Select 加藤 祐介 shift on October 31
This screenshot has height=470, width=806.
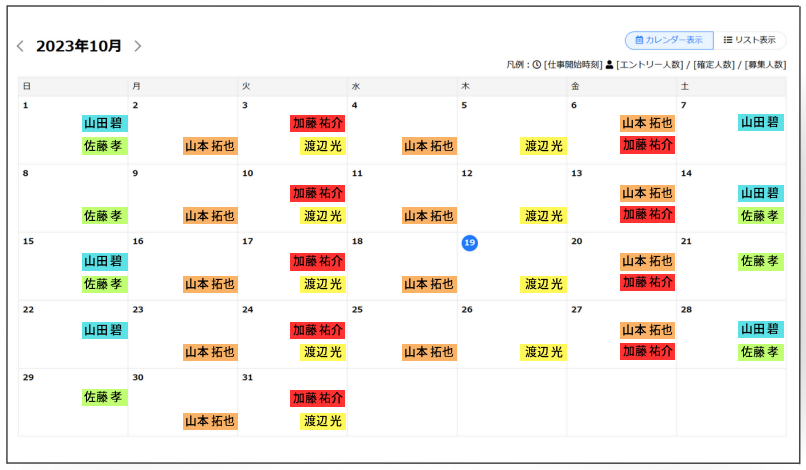coord(317,398)
